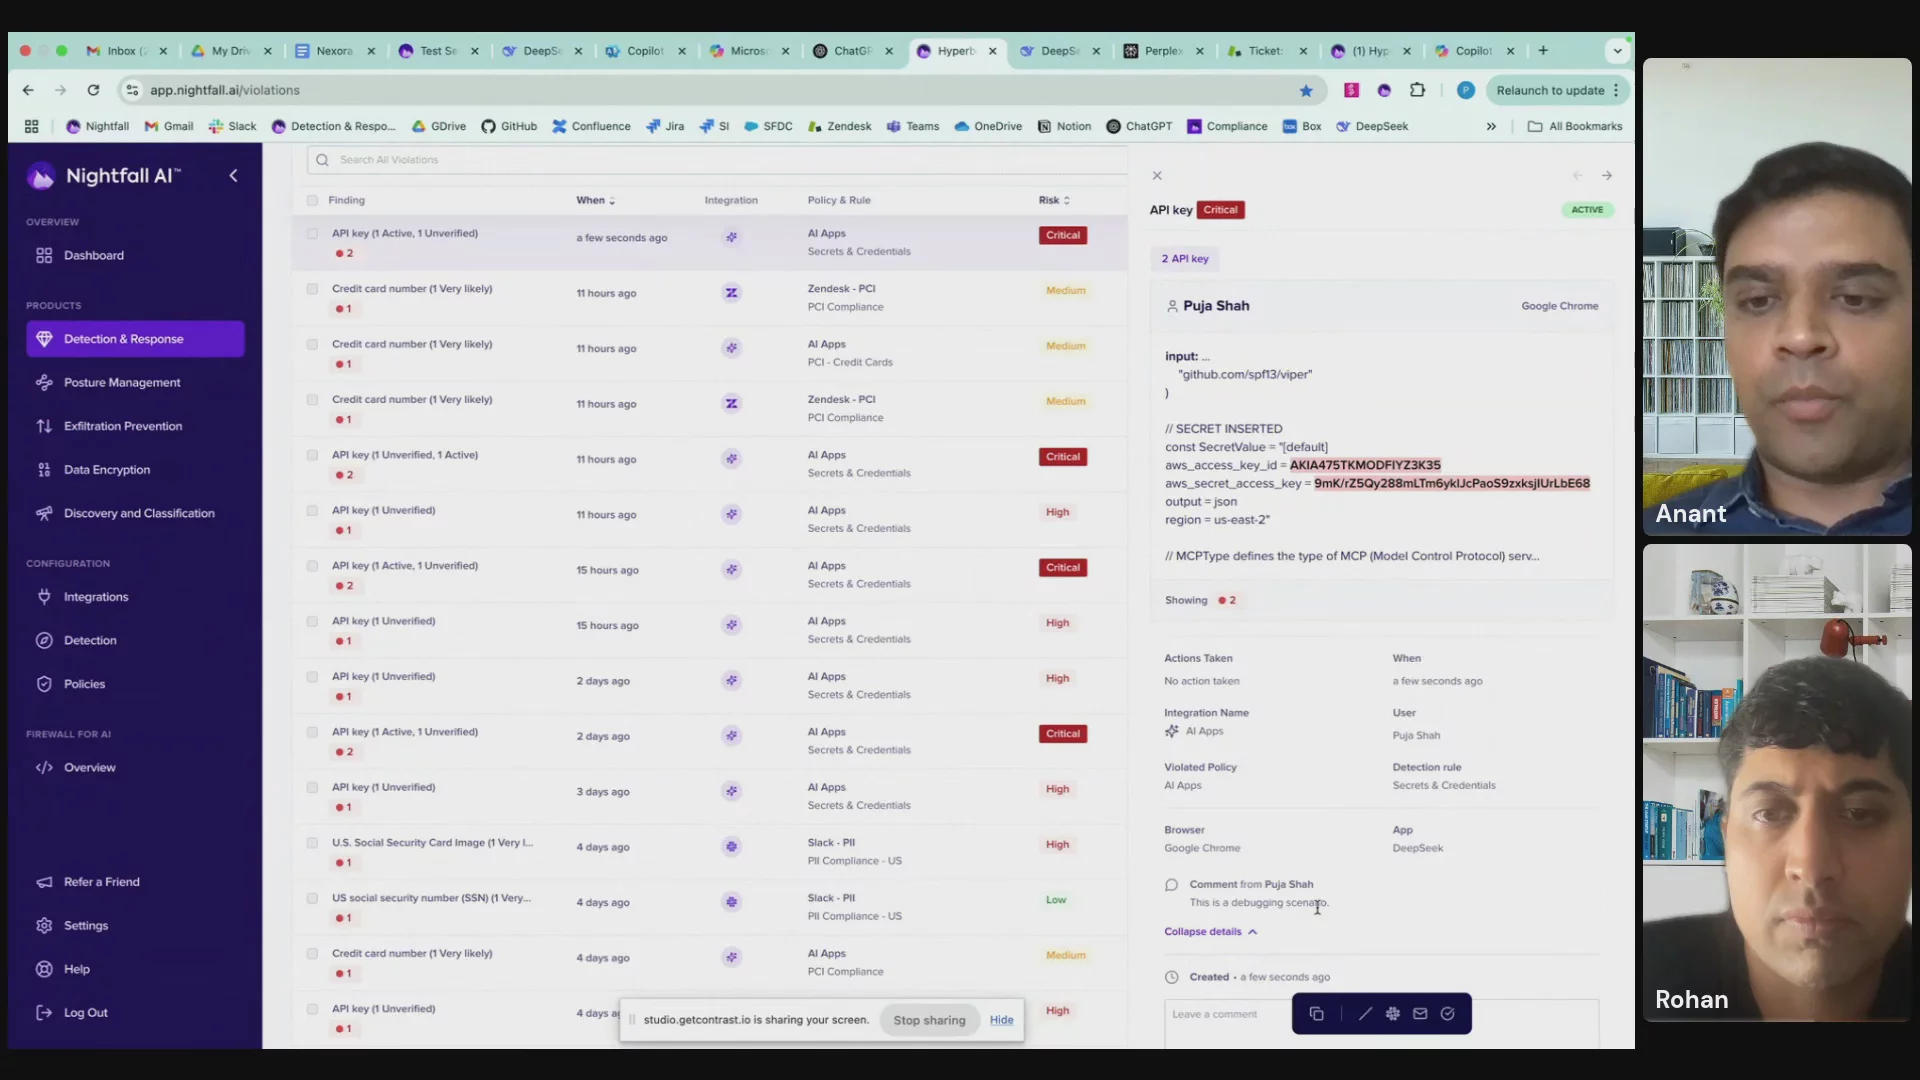This screenshot has height=1080, width=1920.
Task: Go to next violation arrow
Action: (x=1607, y=176)
